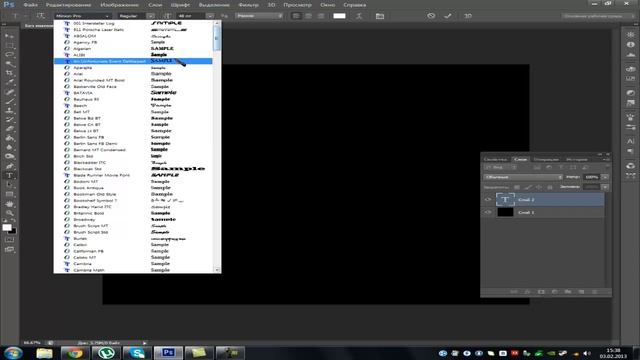Click the Align Text Left icon
Image resolution: width=640 pixels, height=360 pixels.
(x=296, y=16)
